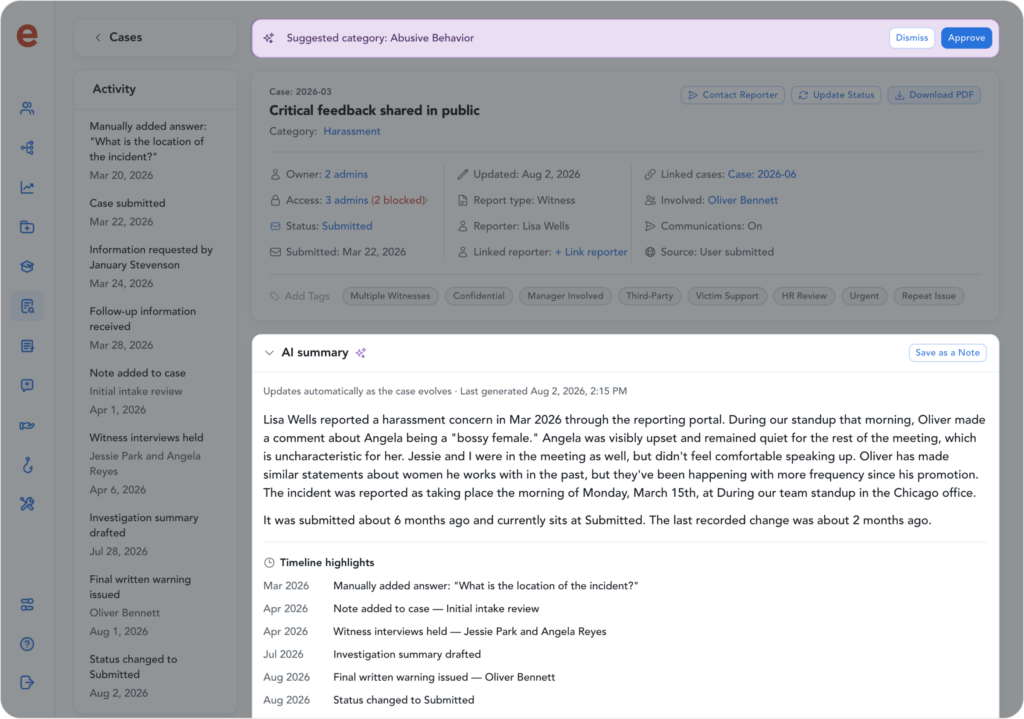Viewport: 1024px width, 719px height.
Task: Click the Submitted status link
Action: (x=347, y=226)
